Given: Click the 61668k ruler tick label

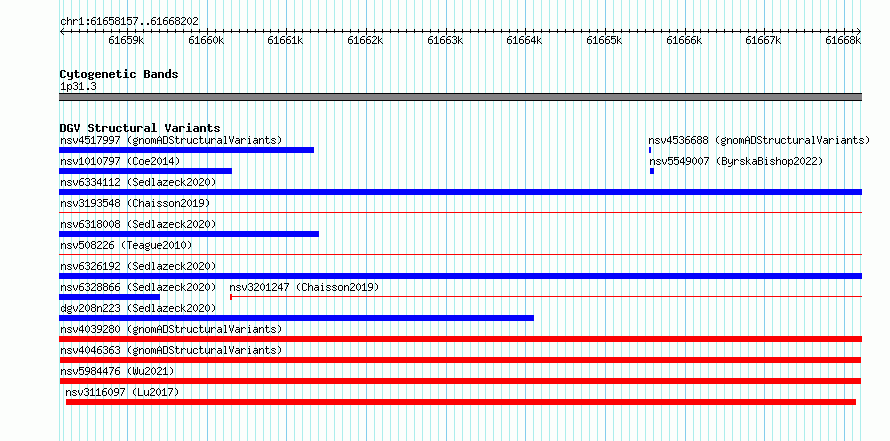Looking at the screenshot, I should click(844, 40).
